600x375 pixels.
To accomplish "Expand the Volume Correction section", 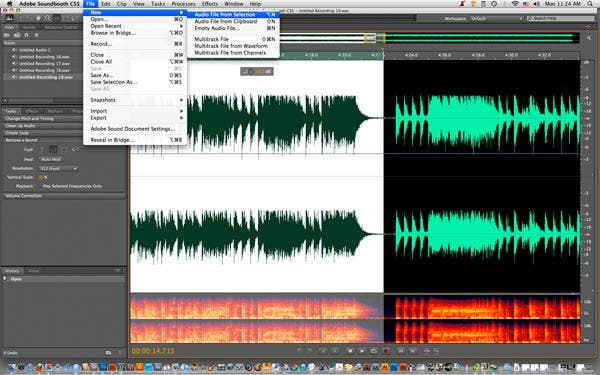I will pyautogui.click(x=64, y=196).
